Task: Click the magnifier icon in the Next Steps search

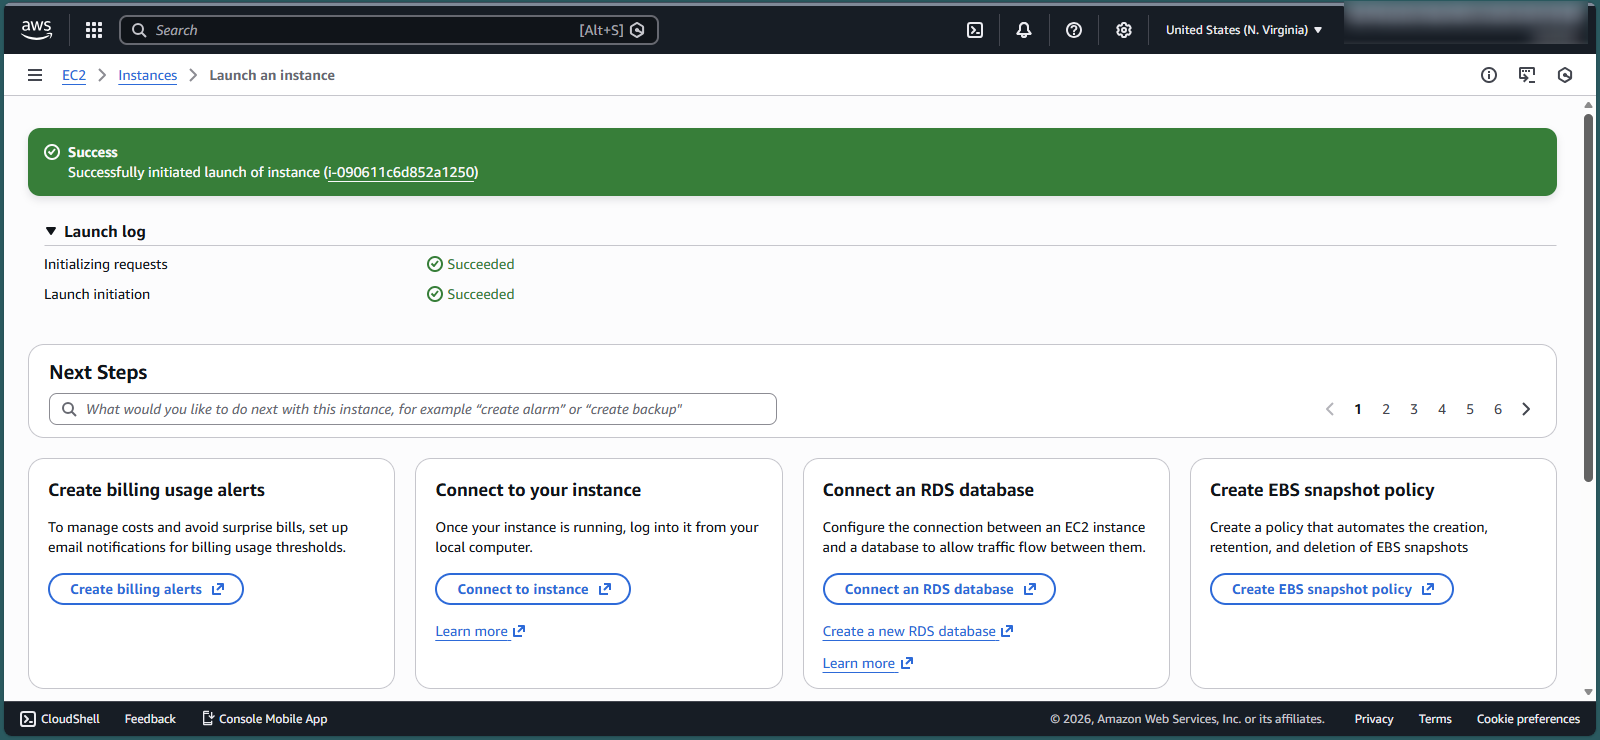Action: (x=69, y=409)
